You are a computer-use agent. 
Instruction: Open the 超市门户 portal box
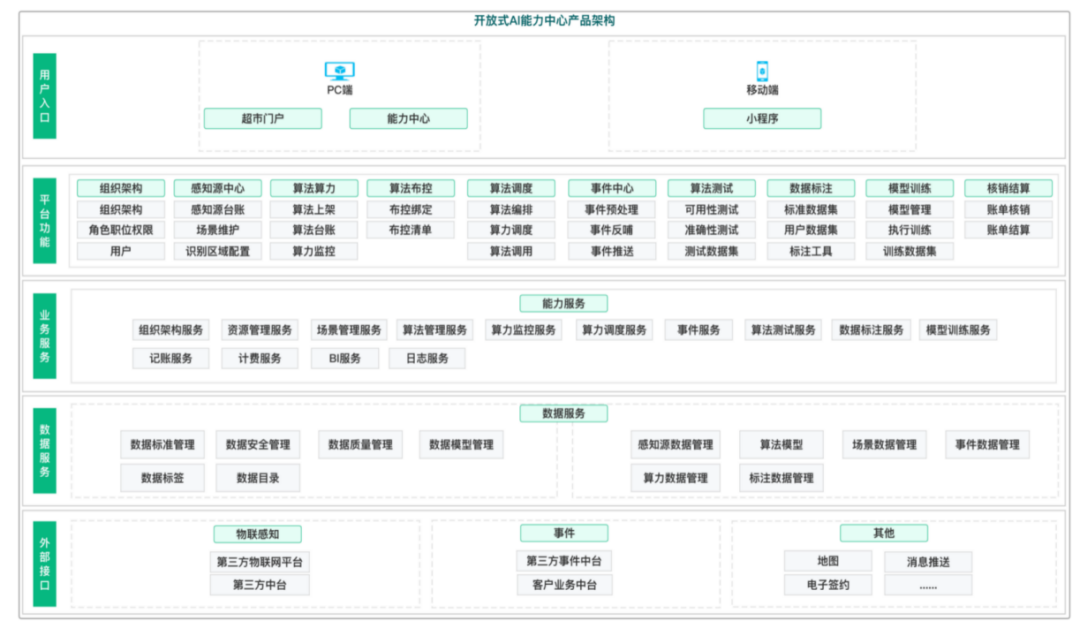click(262, 119)
